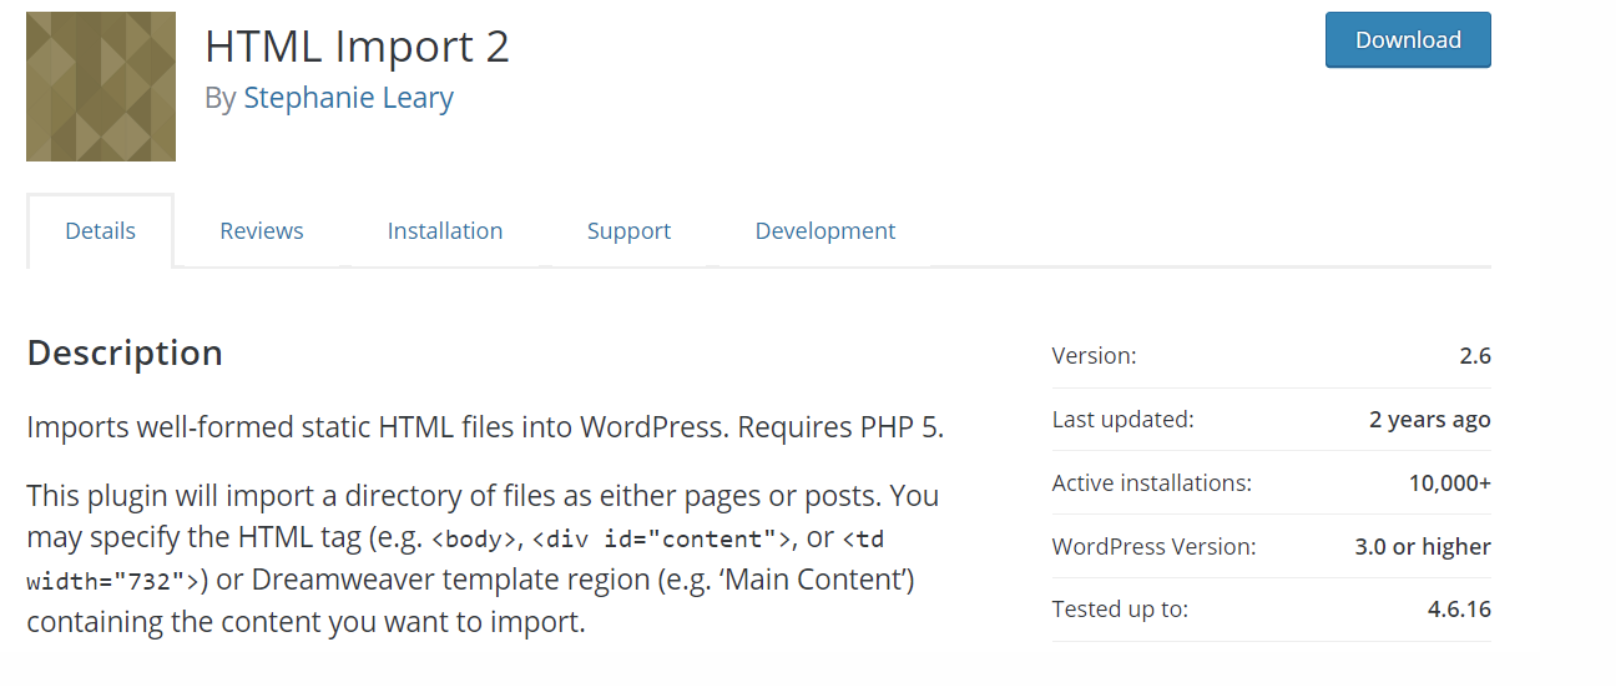Select the Details tab
1616x686 pixels.
point(100,231)
